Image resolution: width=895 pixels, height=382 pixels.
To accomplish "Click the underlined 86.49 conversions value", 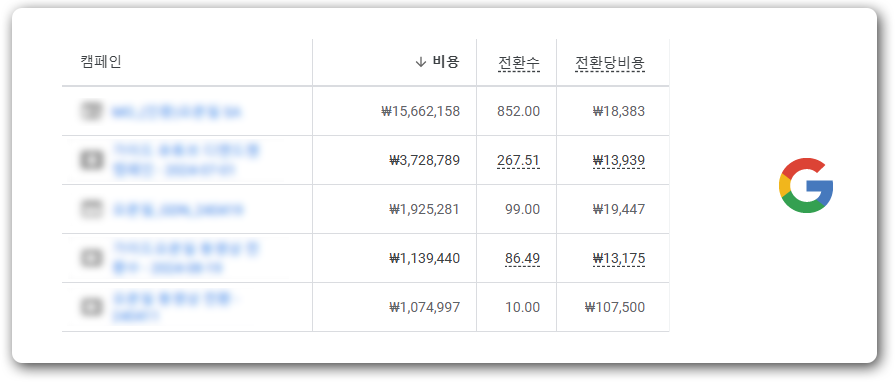I will click(522, 259).
